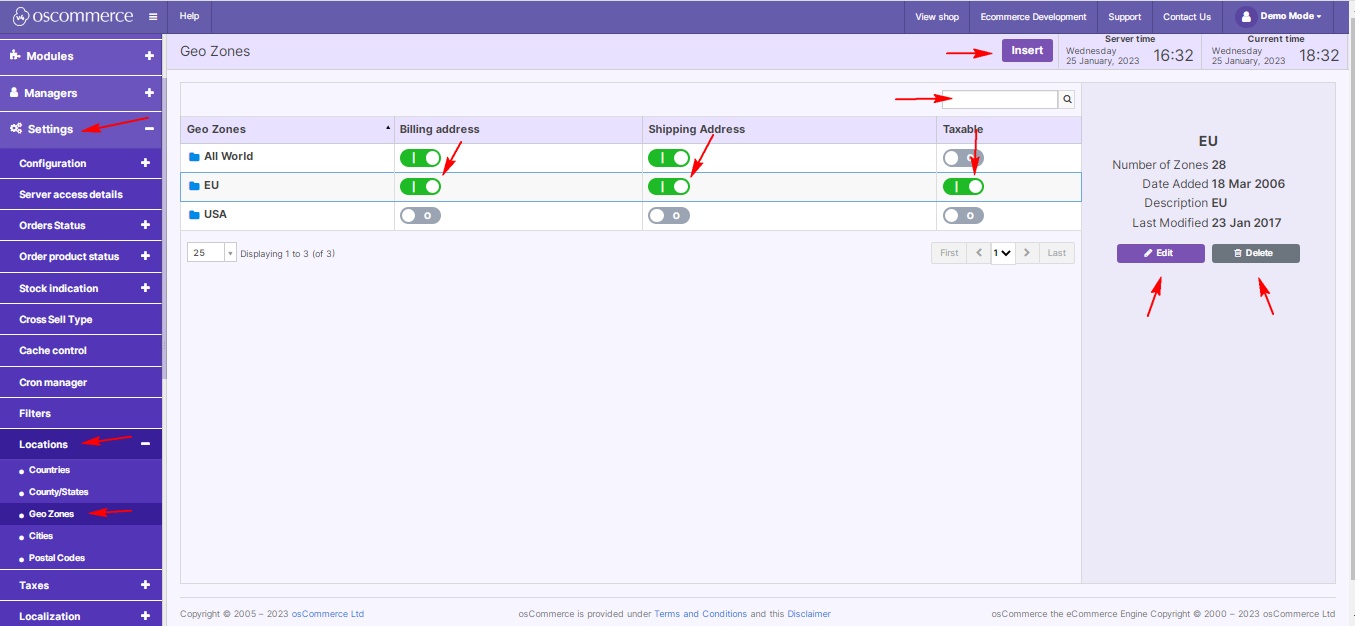The height and width of the screenshot is (626, 1355).
Task: Enable Shipping Address for USA
Action: point(669,215)
